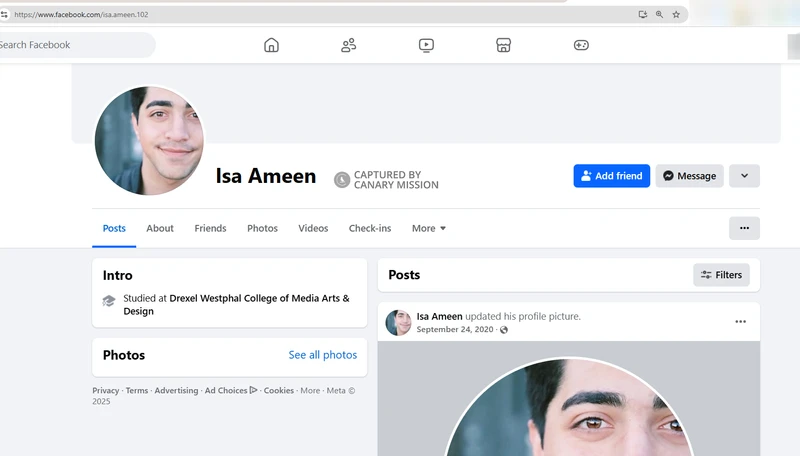Open the Facebook Home icon
This screenshot has height=456, width=800.
click(x=271, y=45)
